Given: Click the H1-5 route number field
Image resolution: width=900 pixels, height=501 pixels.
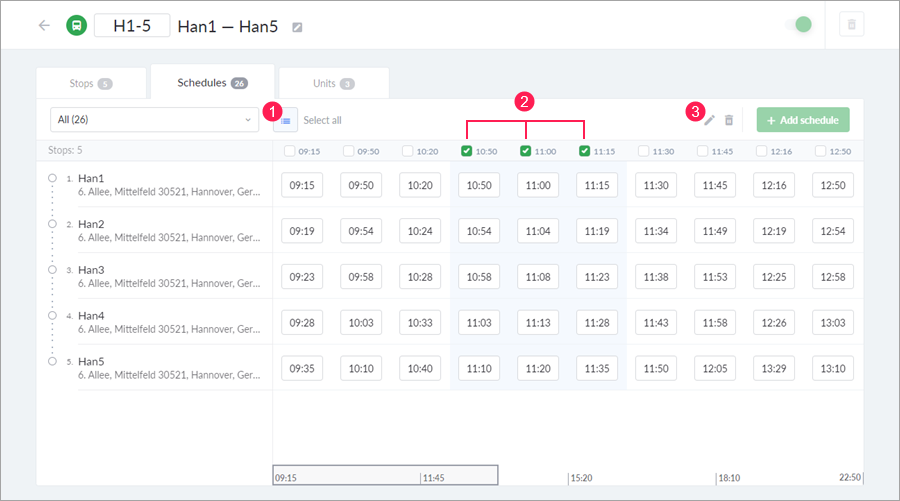Looking at the screenshot, I should pyautogui.click(x=132, y=25).
